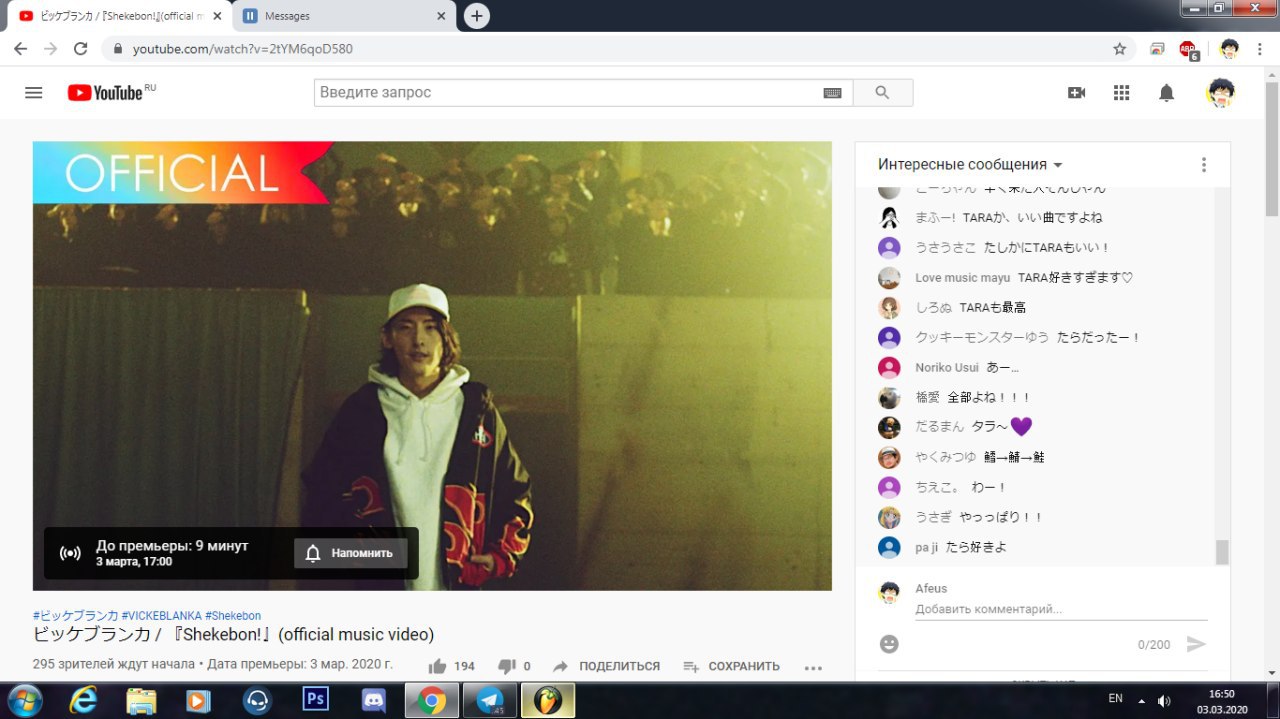Screen dimensions: 1280x719
Task: Click the Chrome address bar URL
Action: 243,49
